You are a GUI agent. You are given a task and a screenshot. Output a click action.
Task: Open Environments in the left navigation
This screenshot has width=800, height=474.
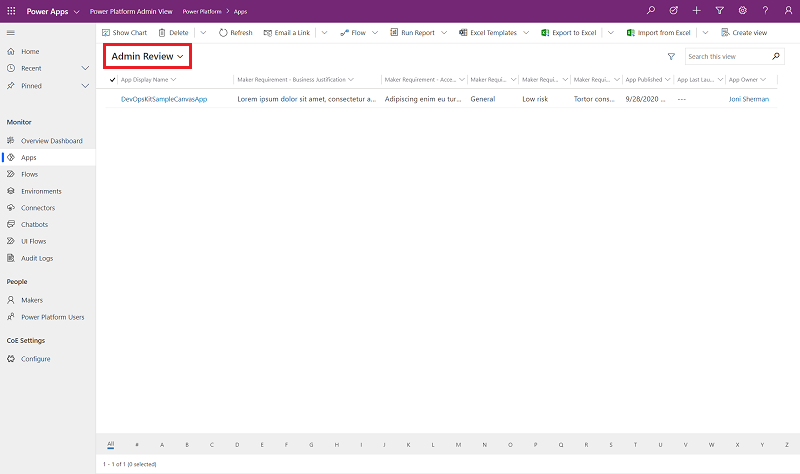41,191
